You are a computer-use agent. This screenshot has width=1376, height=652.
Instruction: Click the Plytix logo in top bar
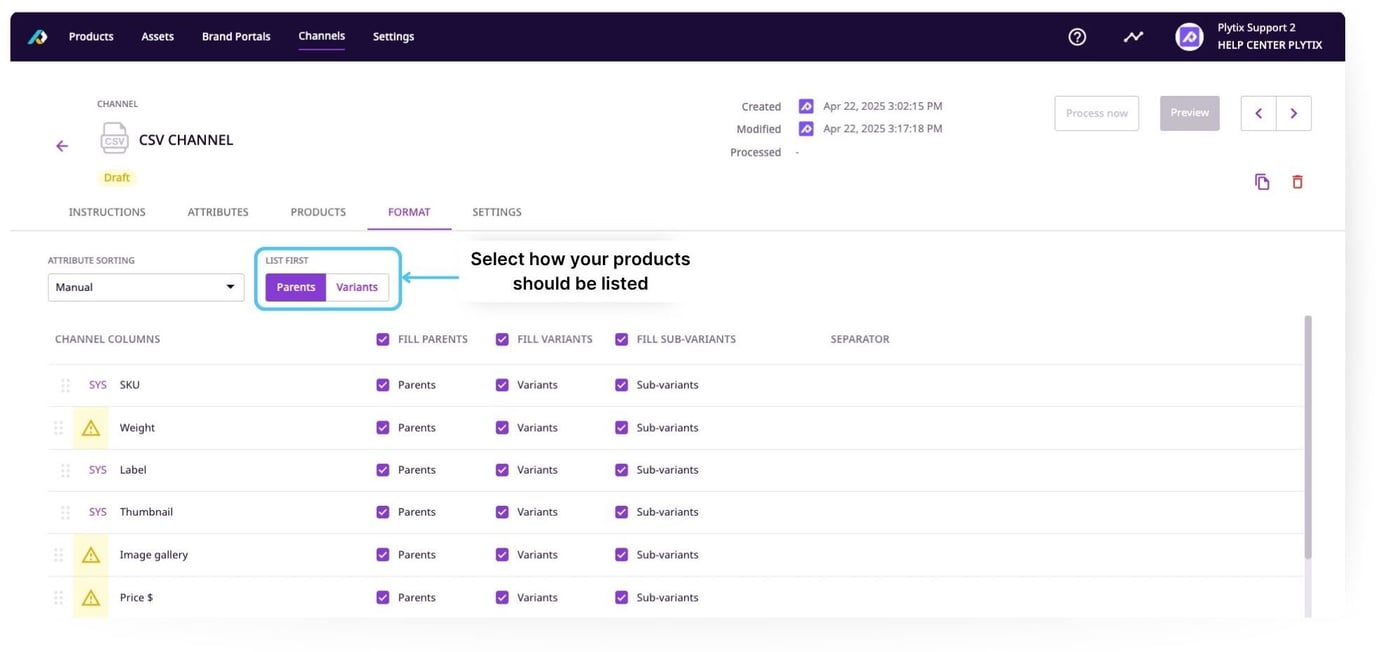pos(37,37)
